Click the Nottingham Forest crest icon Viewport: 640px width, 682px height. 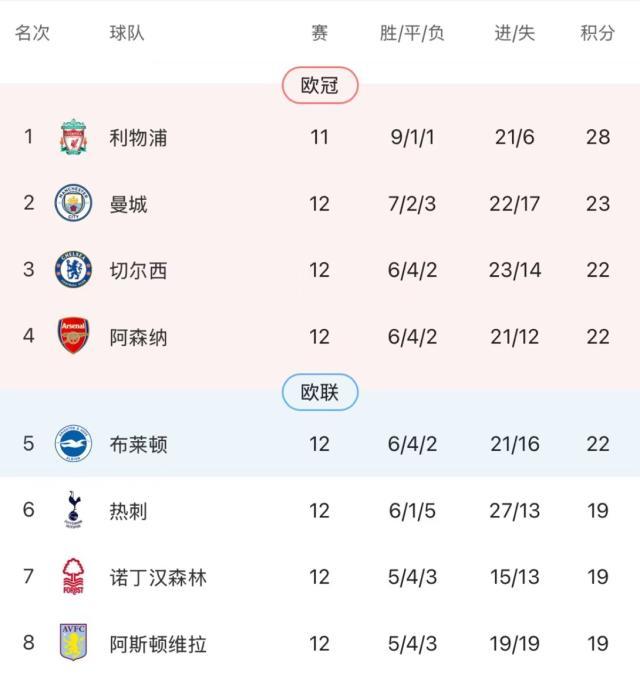[73, 577]
